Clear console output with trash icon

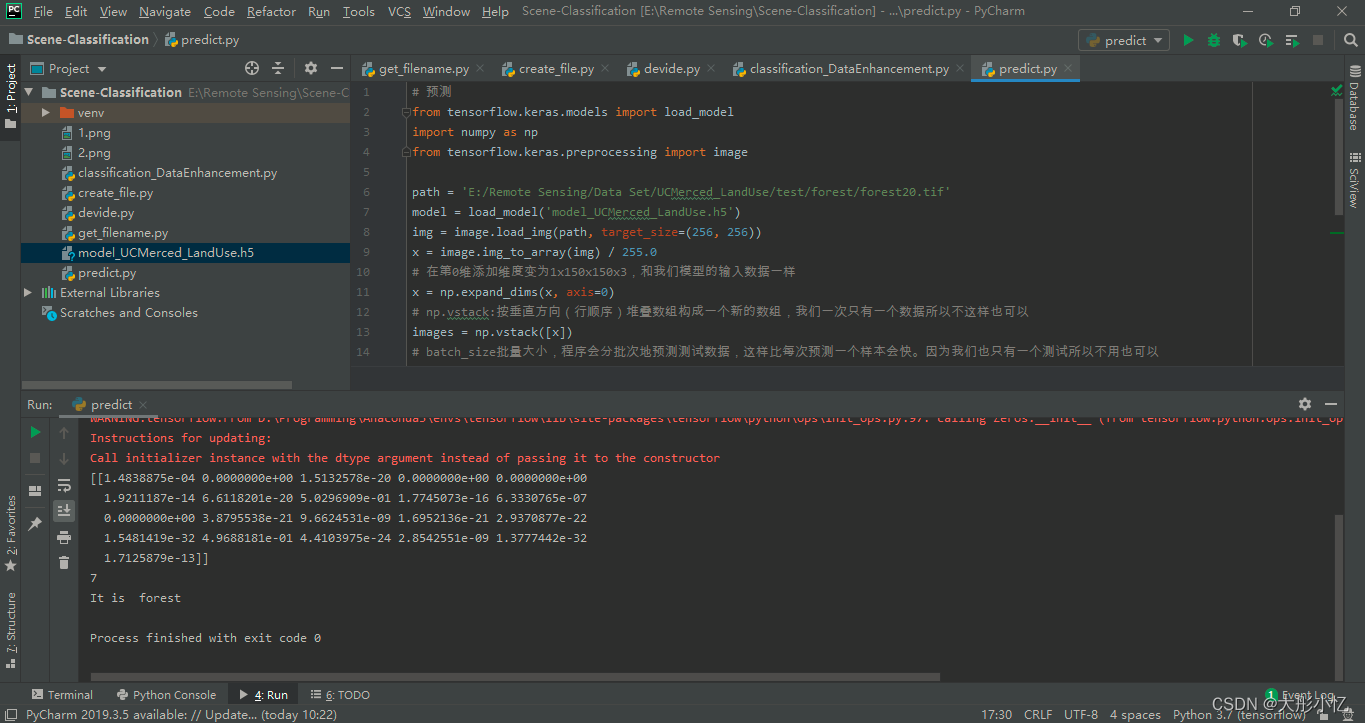pos(64,563)
